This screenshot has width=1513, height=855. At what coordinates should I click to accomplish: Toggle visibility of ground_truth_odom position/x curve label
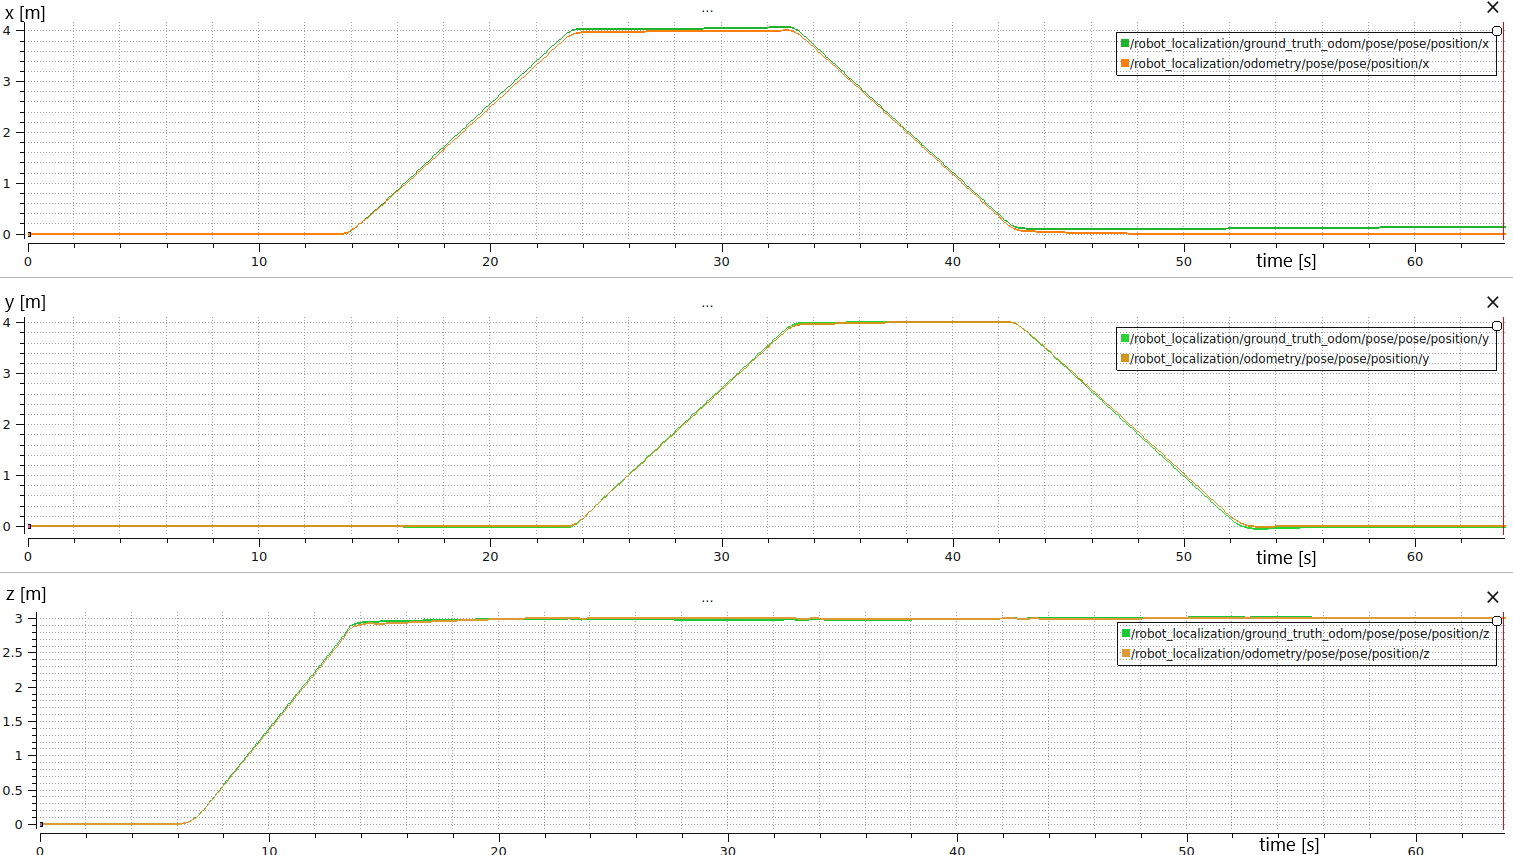[x=1310, y=44]
